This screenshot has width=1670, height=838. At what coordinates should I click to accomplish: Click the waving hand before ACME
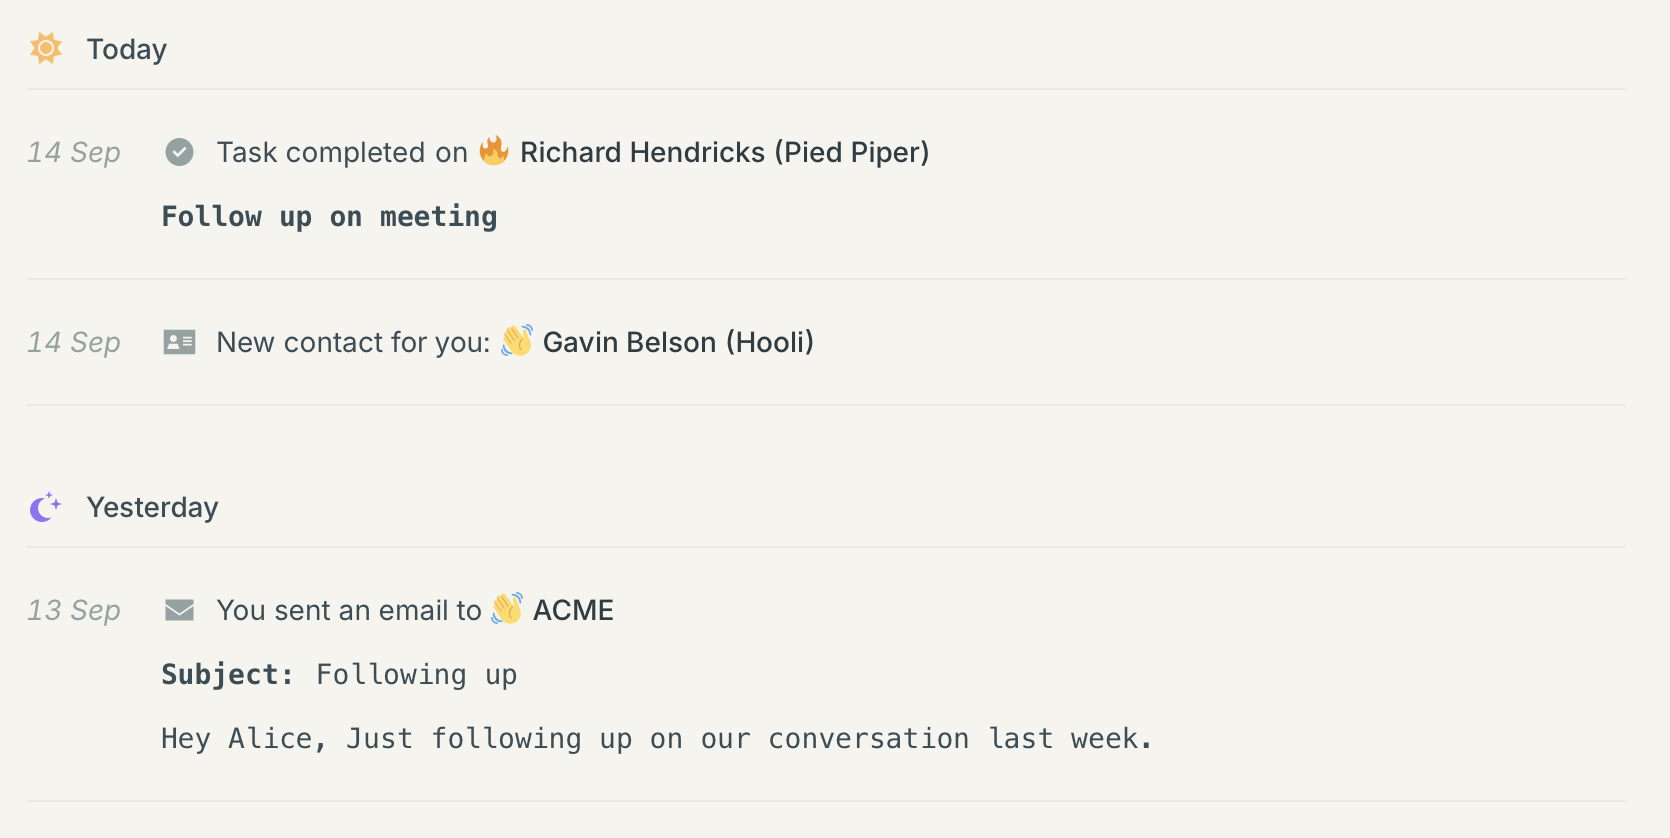click(507, 609)
